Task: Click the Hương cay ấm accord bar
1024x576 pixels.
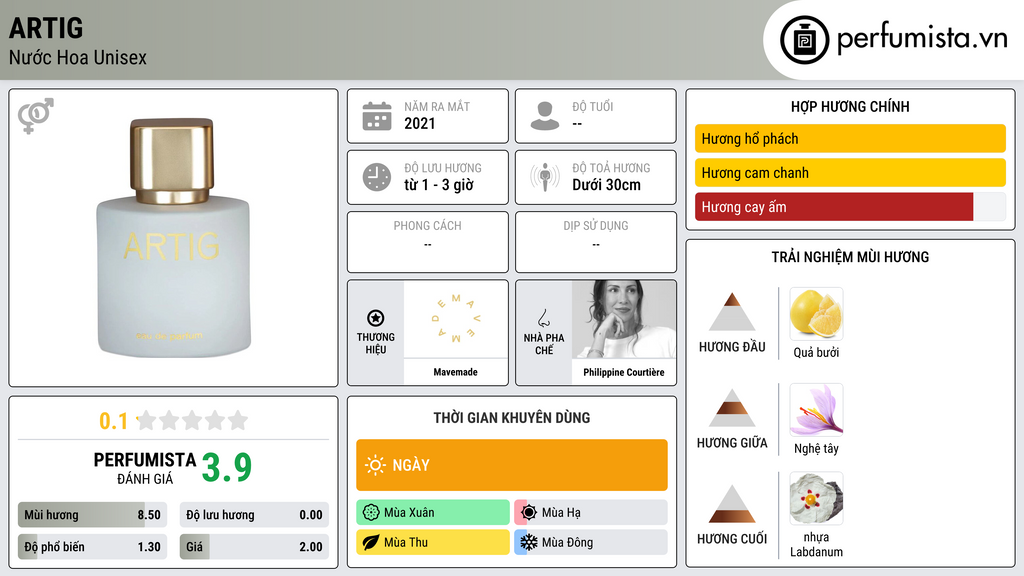Action: pos(850,207)
